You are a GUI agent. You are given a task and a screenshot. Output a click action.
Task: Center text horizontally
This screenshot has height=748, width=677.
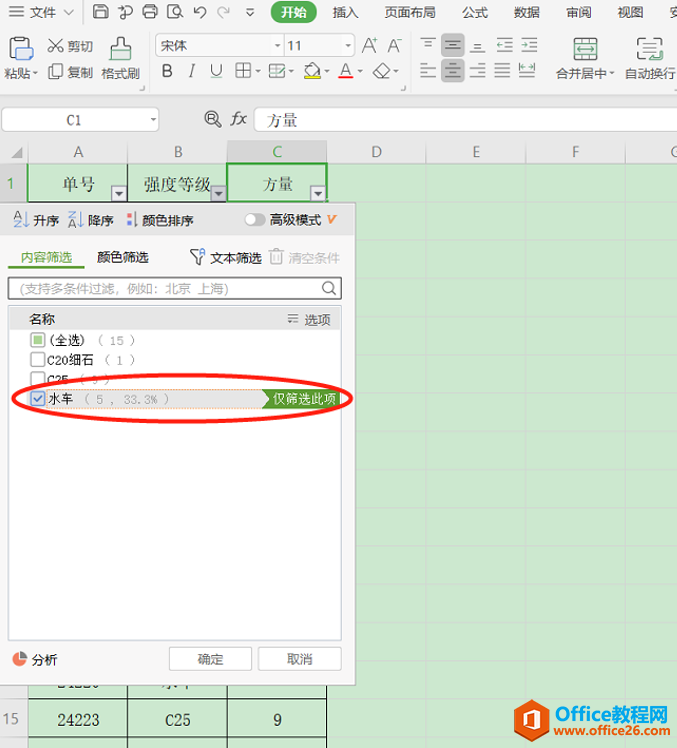point(452,71)
